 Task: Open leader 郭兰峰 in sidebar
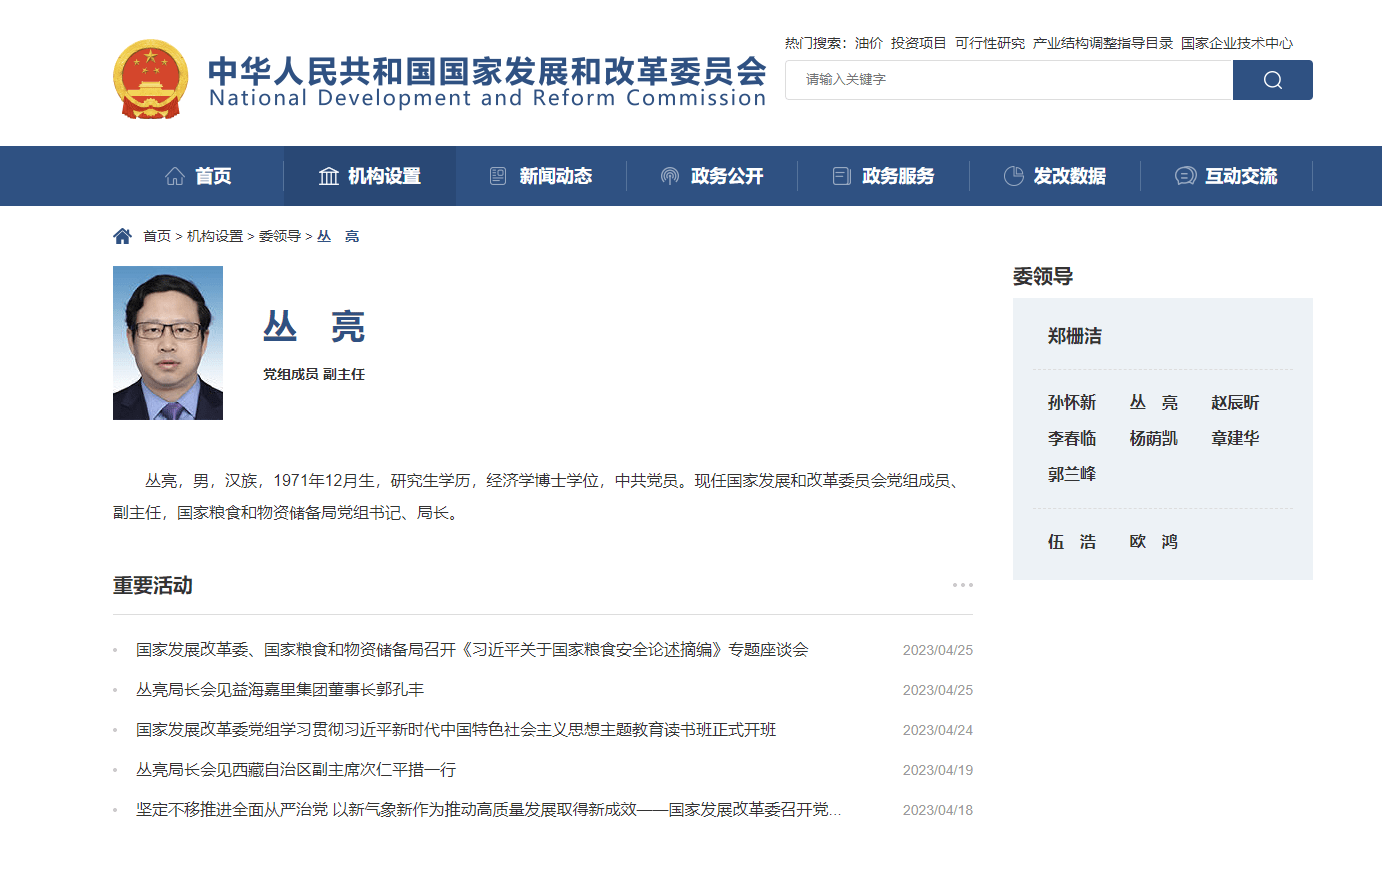click(1072, 474)
